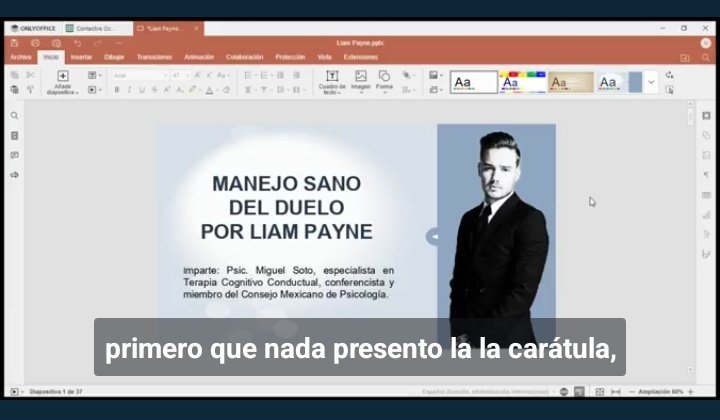Open Open file location icon near the top right

[x=685, y=58]
